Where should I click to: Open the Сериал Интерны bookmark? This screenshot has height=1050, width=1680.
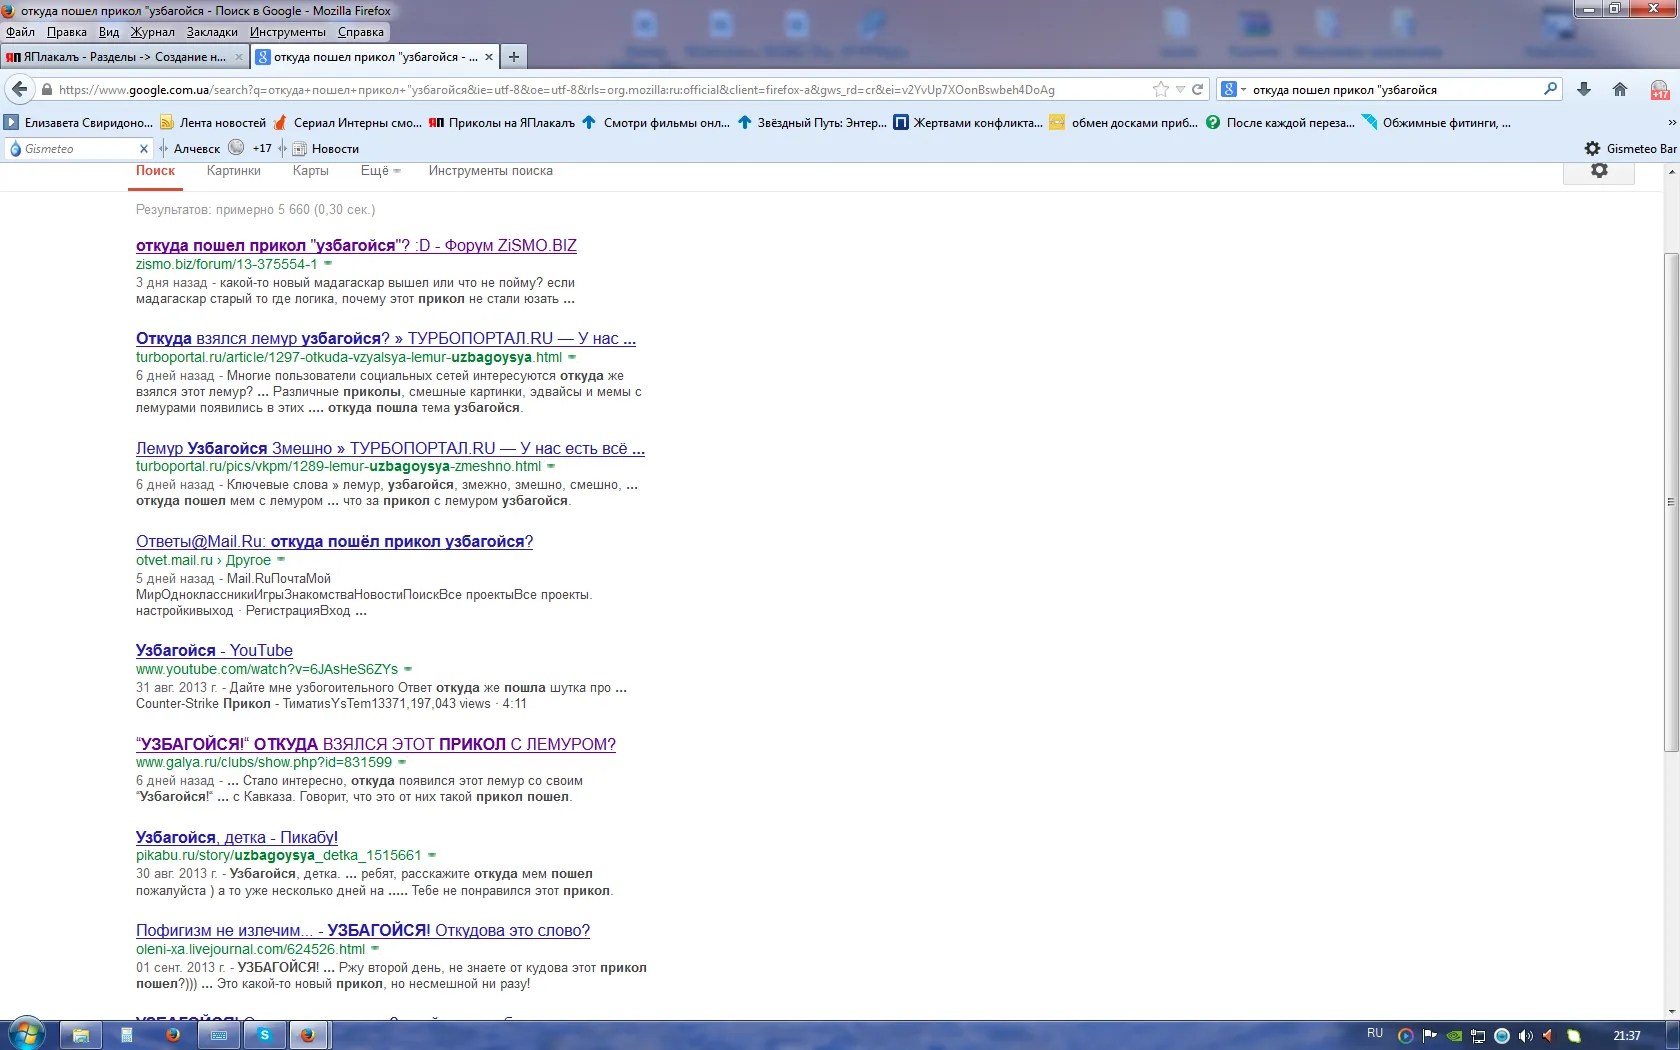tap(348, 123)
